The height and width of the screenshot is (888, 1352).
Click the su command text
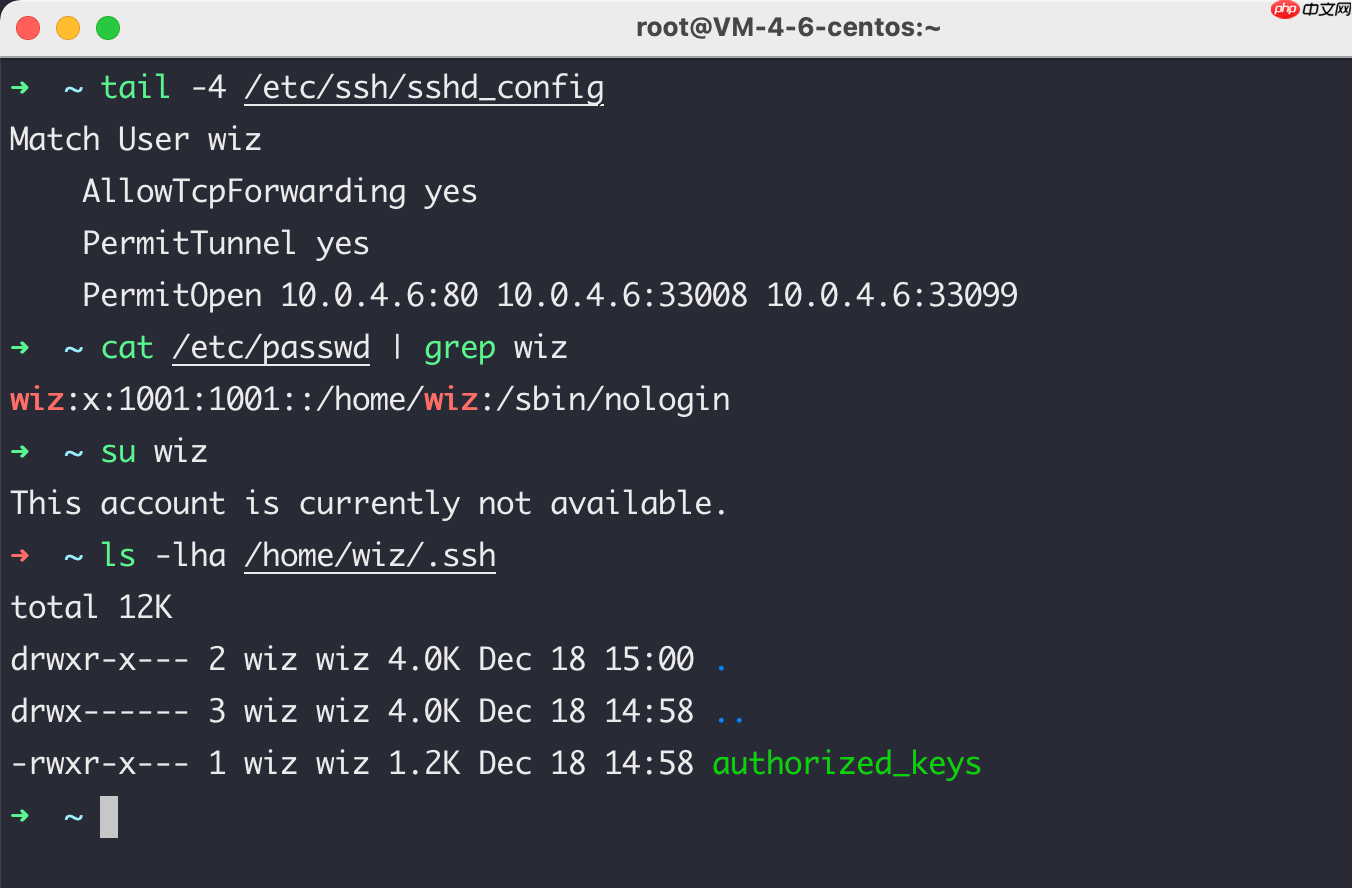(x=118, y=451)
